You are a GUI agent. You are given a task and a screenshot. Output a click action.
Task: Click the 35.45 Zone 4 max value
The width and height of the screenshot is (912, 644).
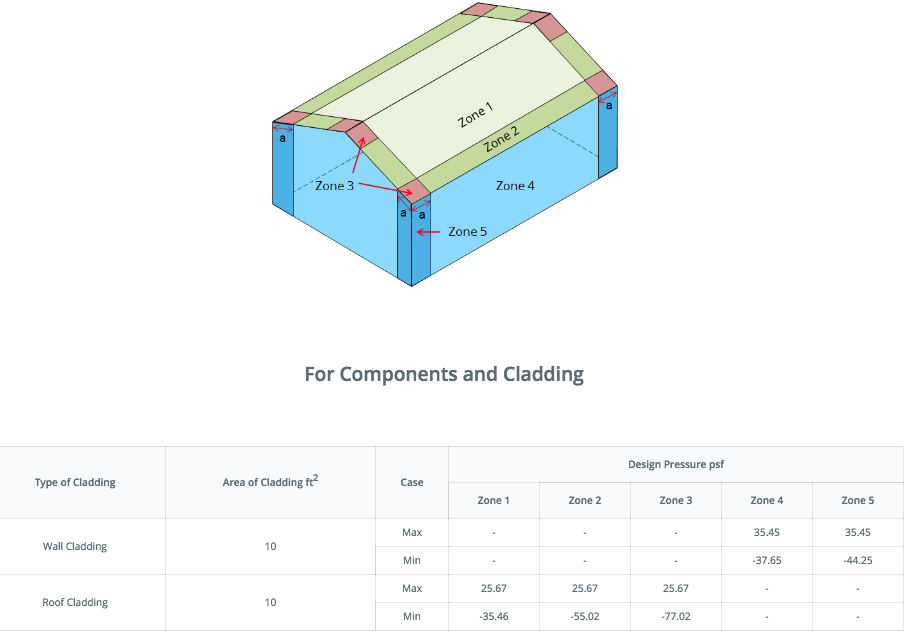767,532
